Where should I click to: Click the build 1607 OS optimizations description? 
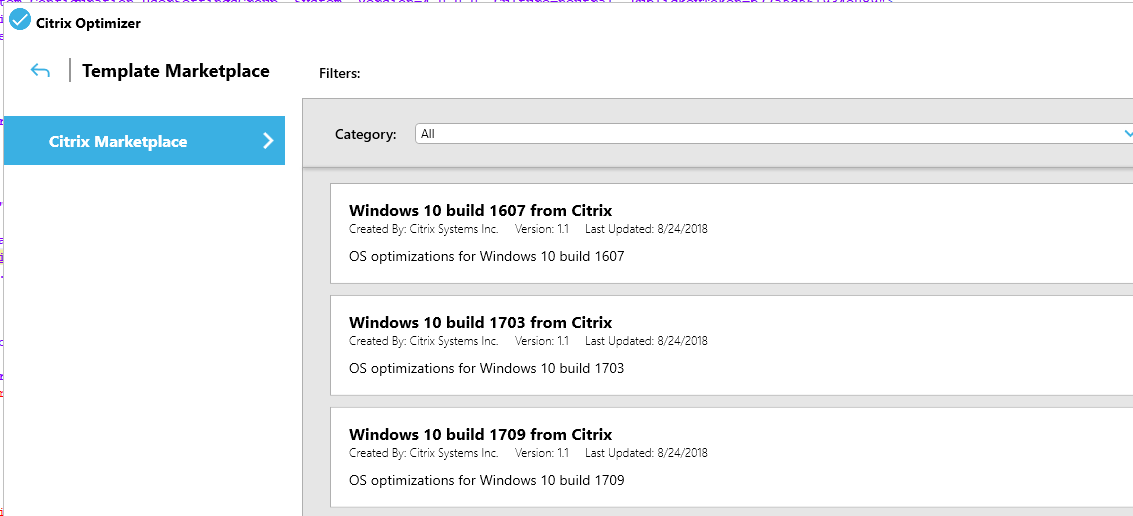click(x=486, y=256)
